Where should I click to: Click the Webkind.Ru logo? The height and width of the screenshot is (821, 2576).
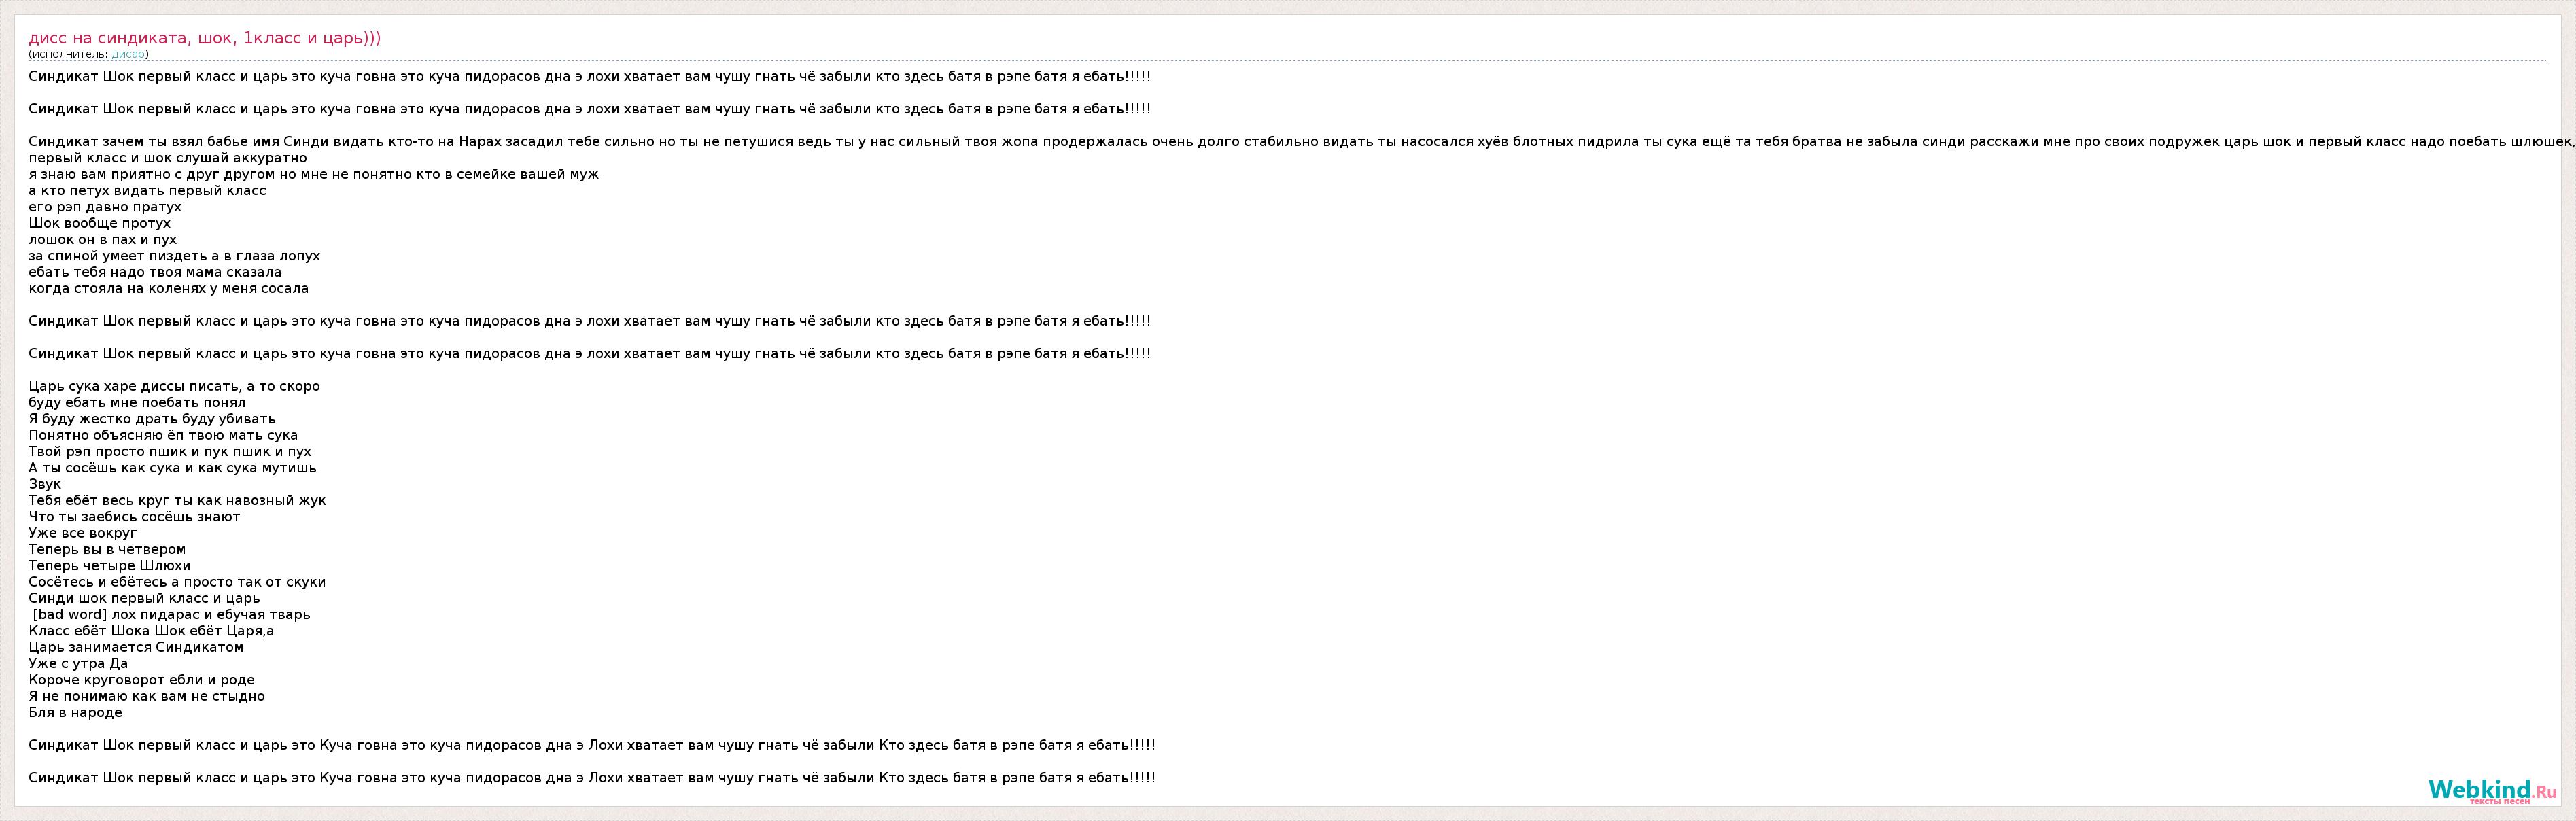click(x=2491, y=789)
